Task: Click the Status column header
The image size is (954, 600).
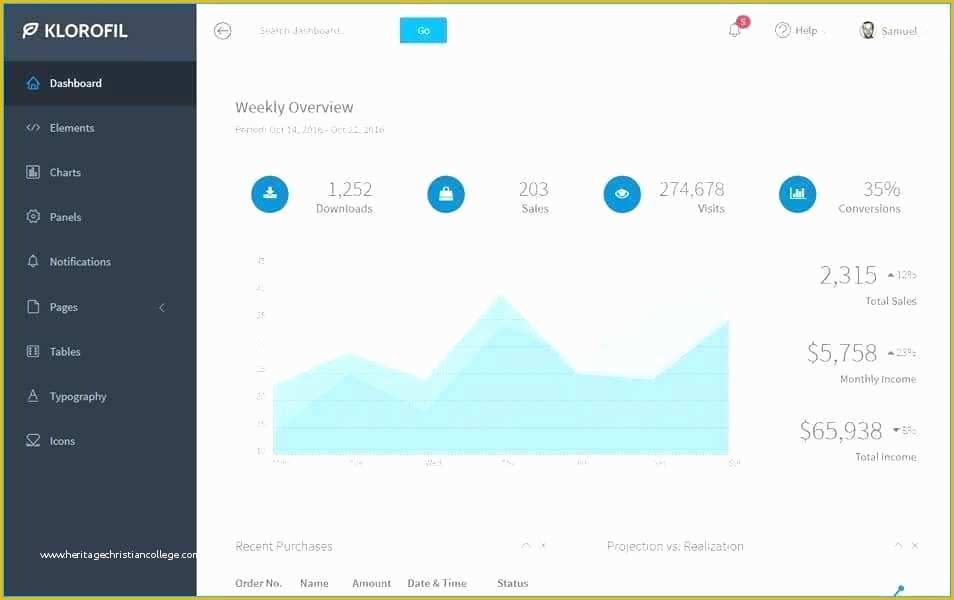Action: tap(513, 583)
